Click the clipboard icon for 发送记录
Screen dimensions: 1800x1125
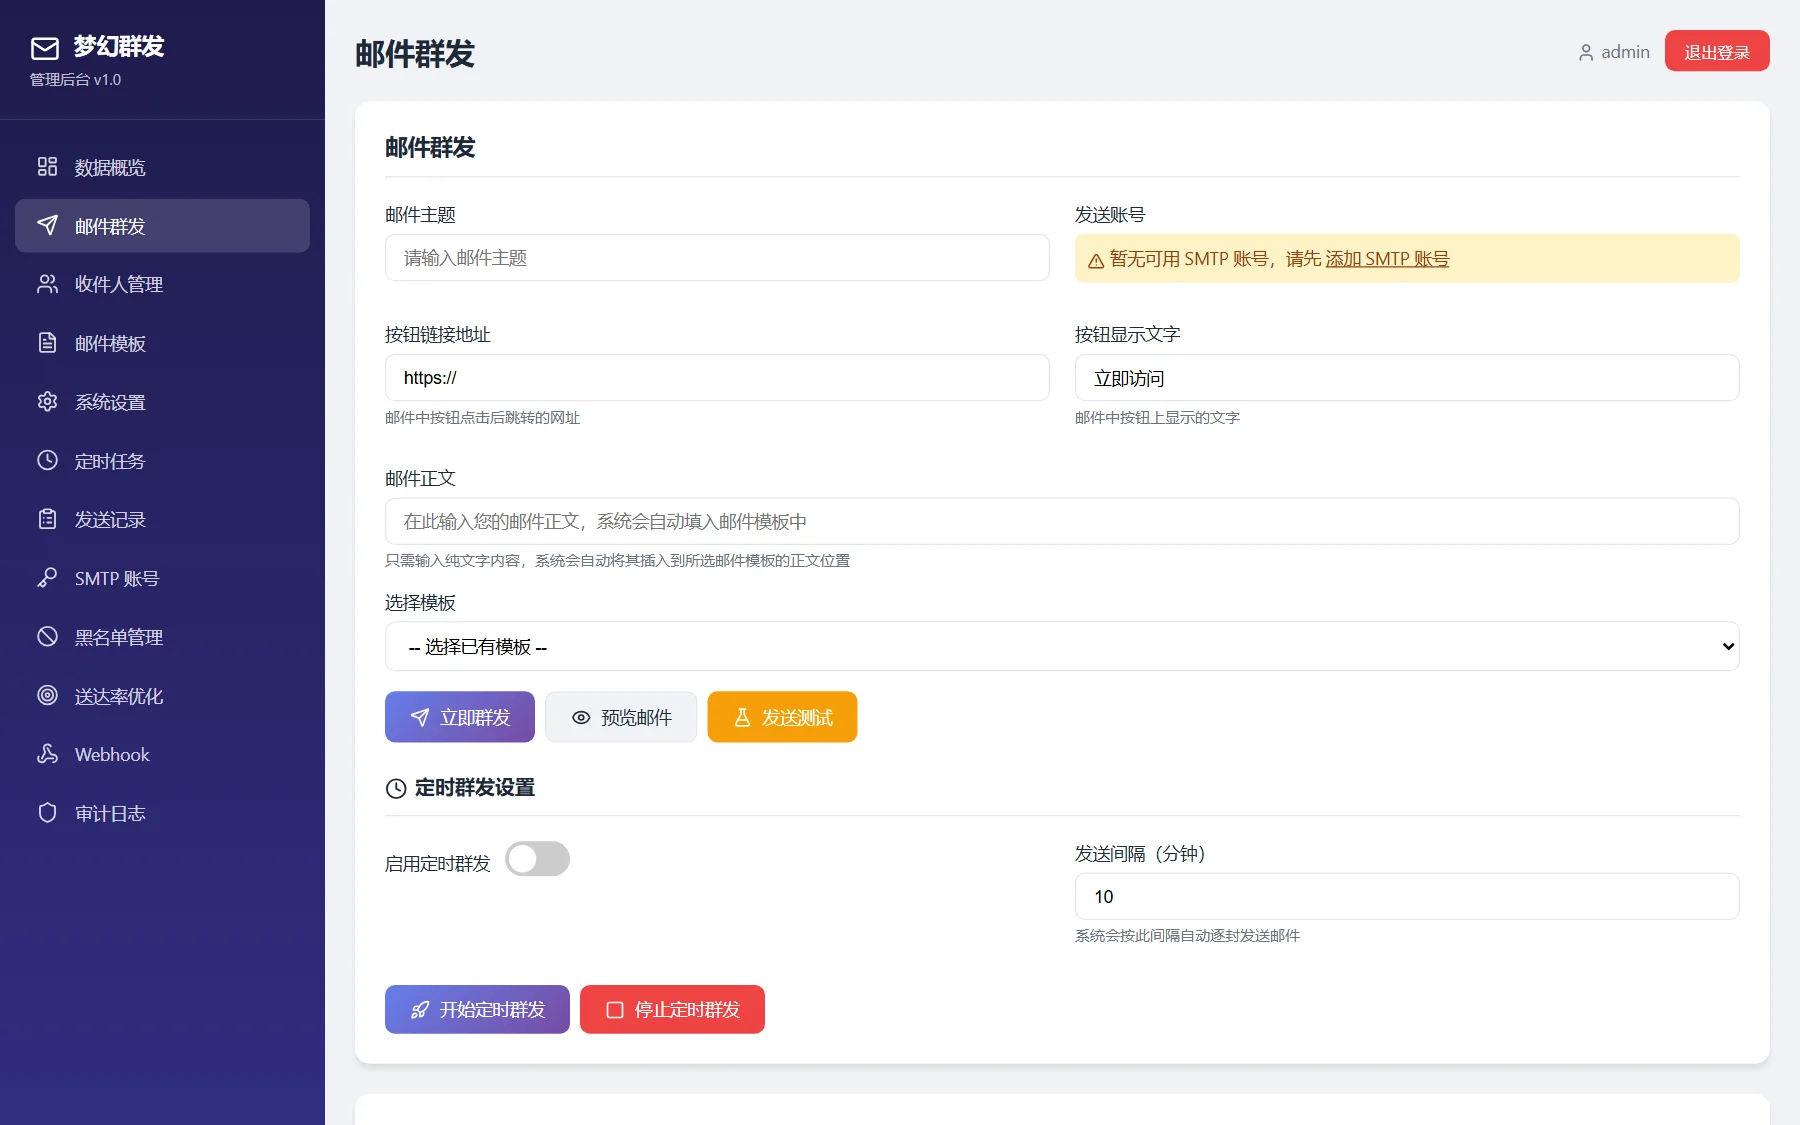[x=47, y=519]
